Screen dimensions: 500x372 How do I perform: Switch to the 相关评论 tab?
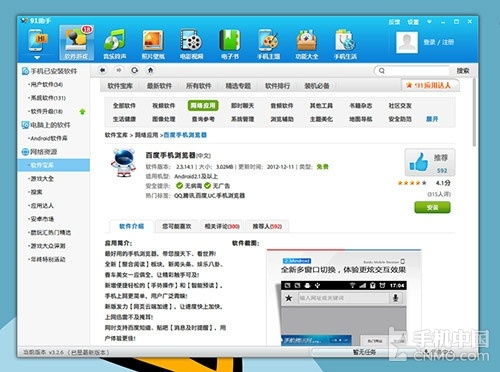click(x=222, y=226)
